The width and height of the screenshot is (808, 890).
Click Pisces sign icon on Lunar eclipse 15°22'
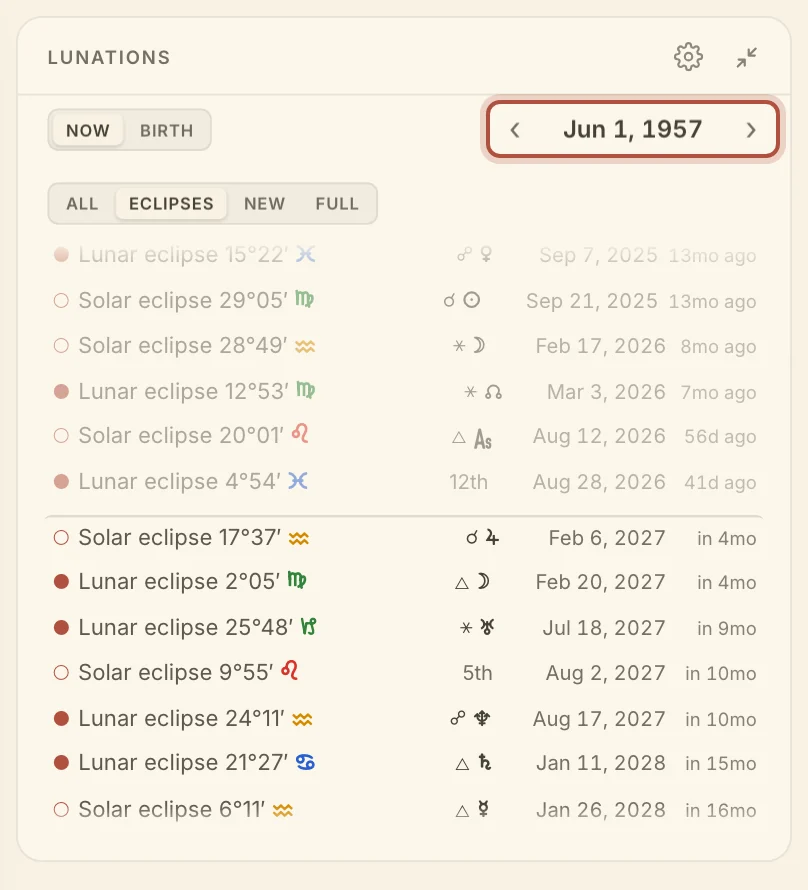pyautogui.click(x=305, y=254)
